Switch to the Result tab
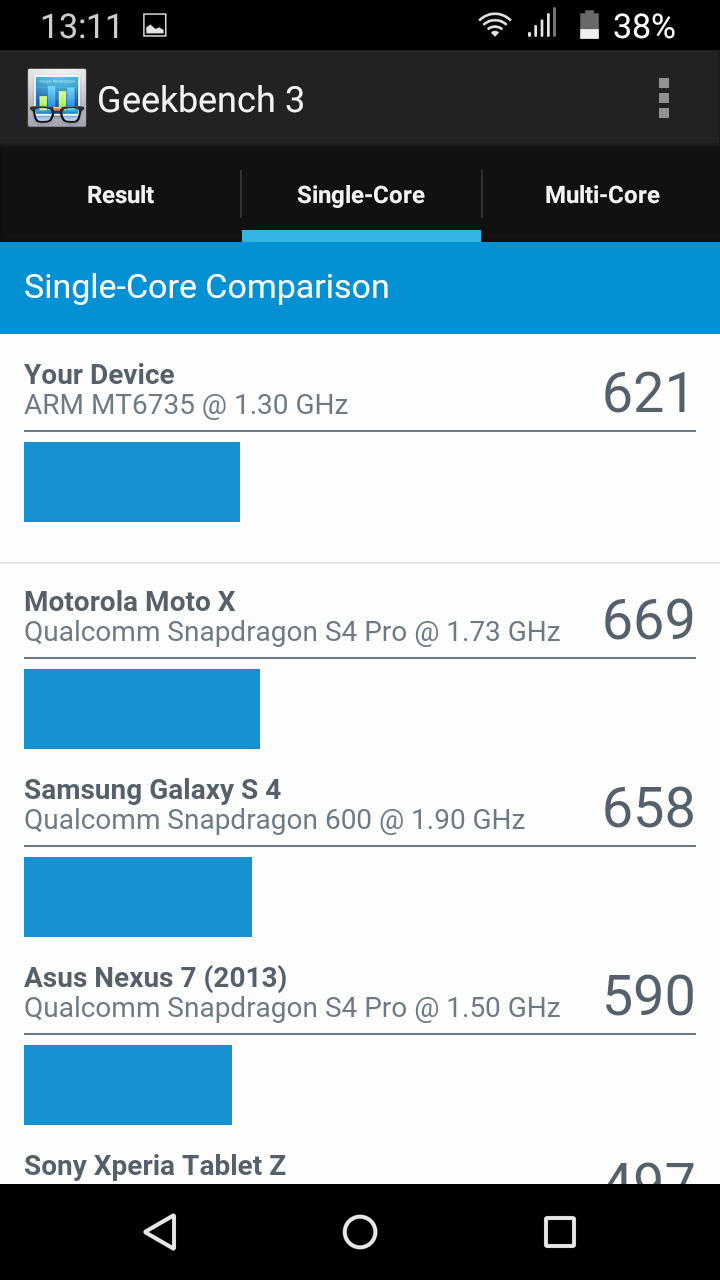 pos(120,195)
